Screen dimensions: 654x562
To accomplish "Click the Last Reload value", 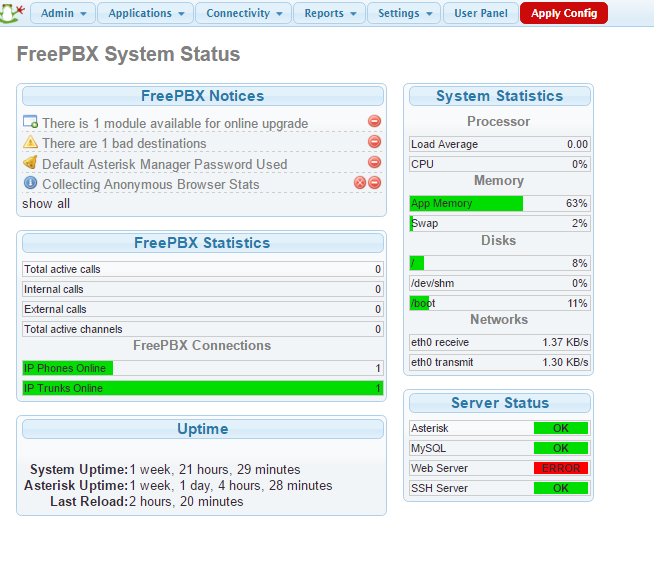I will click(186, 502).
